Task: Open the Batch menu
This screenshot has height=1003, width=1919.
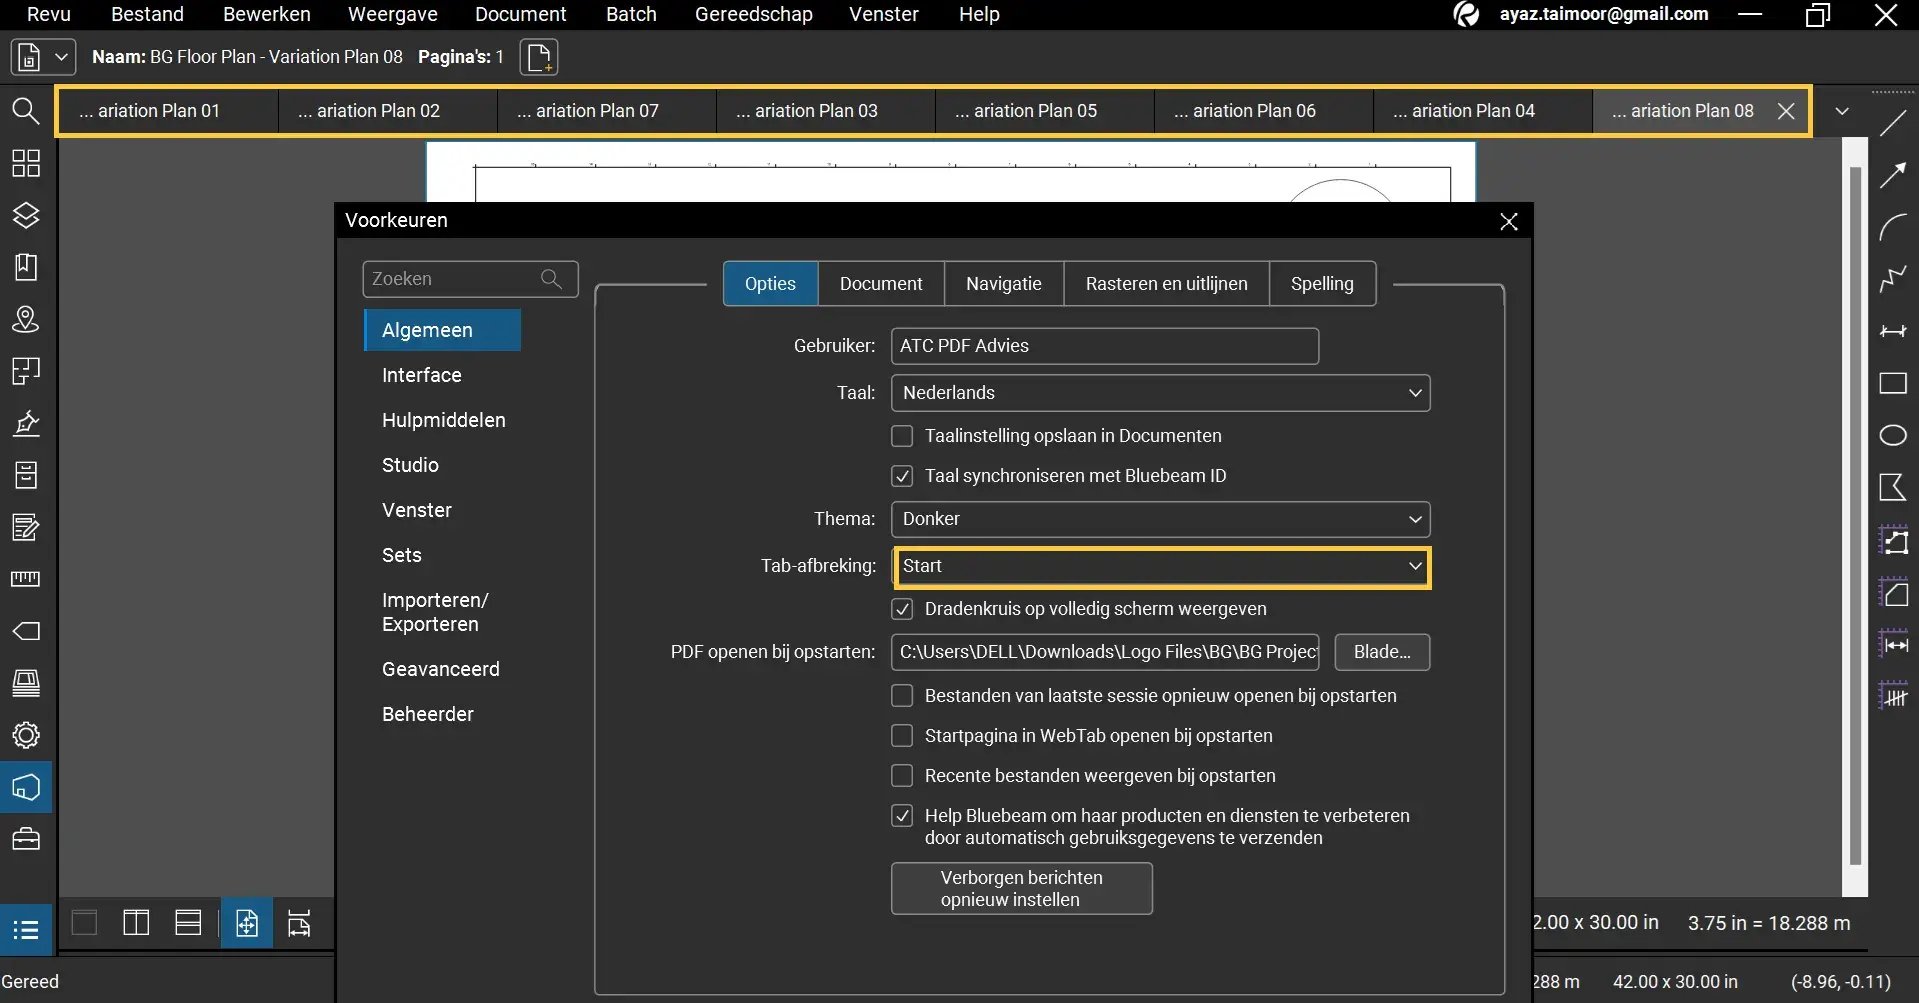Action: coord(631,14)
